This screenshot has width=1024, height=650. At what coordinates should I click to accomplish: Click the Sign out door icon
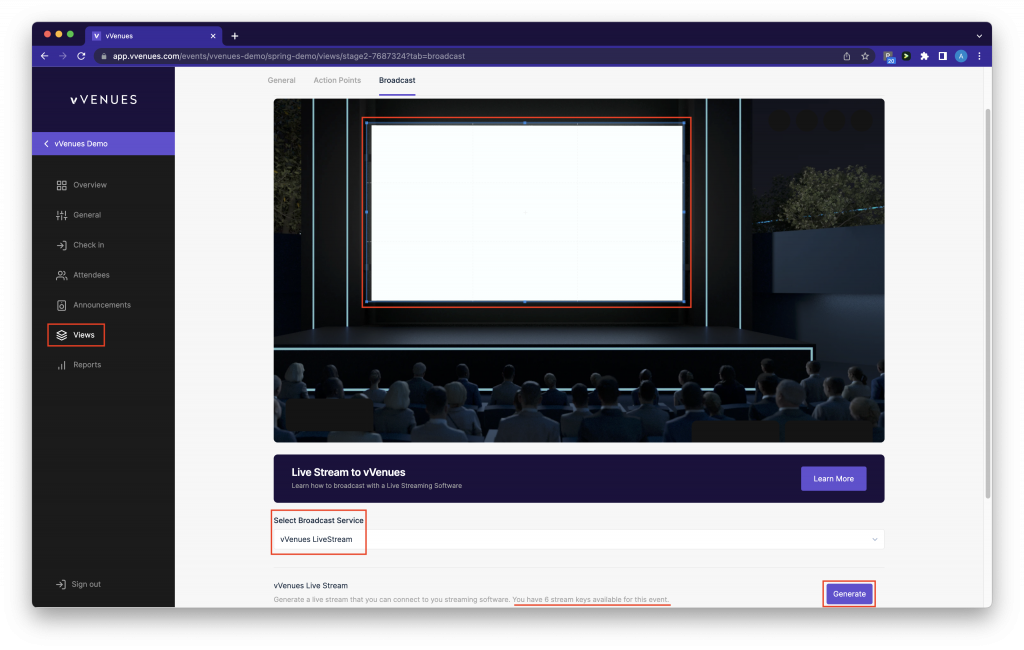tap(61, 585)
